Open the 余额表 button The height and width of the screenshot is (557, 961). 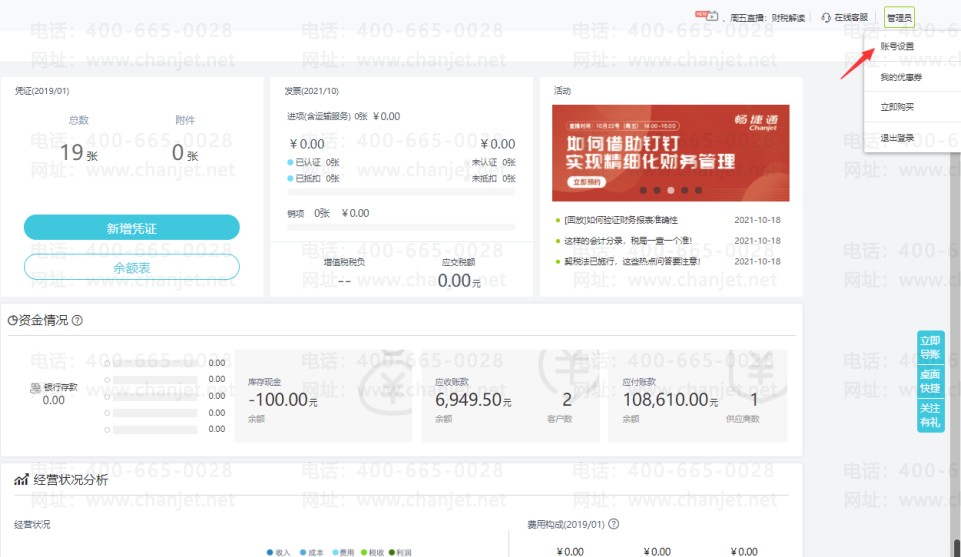click(x=132, y=267)
